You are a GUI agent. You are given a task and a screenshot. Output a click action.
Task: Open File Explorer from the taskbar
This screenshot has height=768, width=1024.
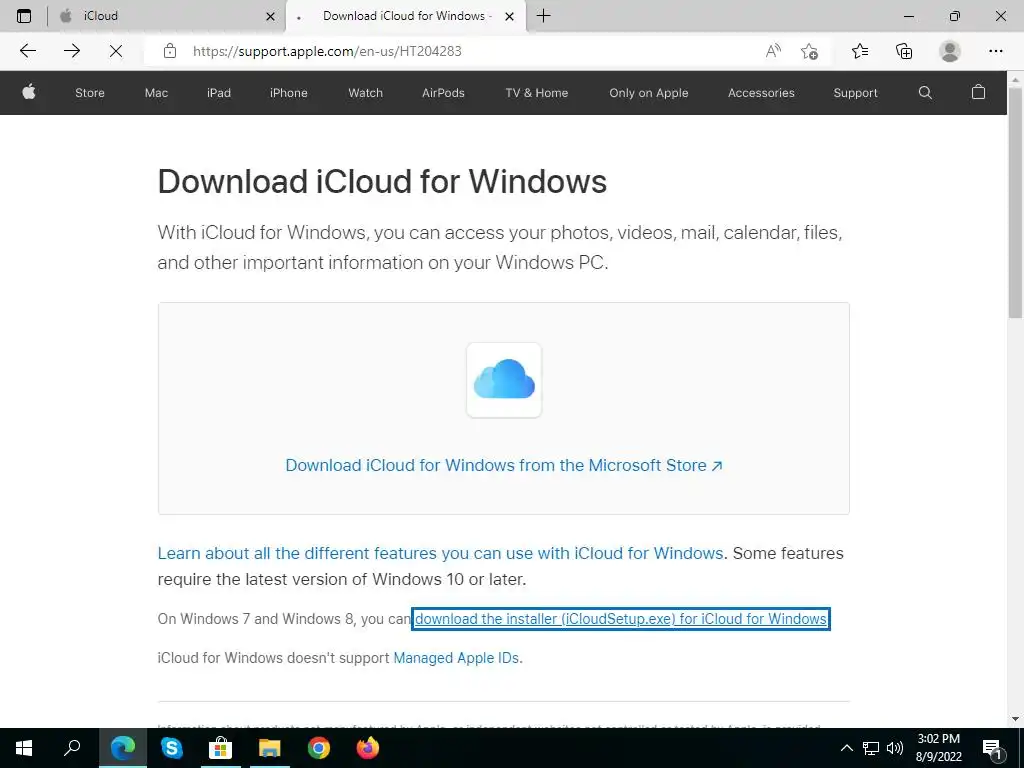pos(270,748)
